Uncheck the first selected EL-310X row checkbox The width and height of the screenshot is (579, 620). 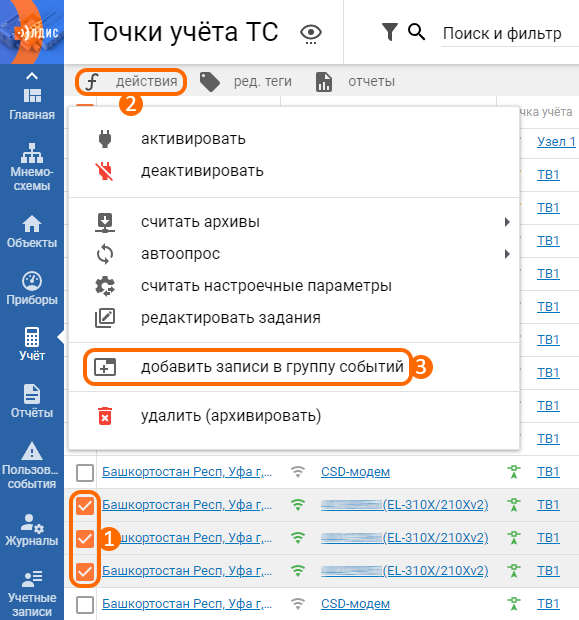[x=85, y=506]
